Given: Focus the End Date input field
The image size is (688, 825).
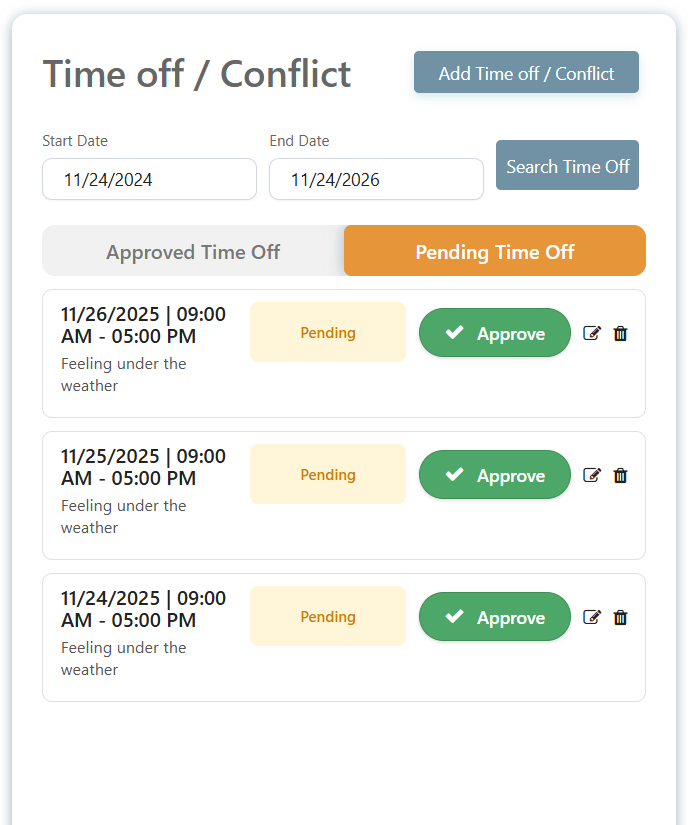Looking at the screenshot, I should (376, 180).
